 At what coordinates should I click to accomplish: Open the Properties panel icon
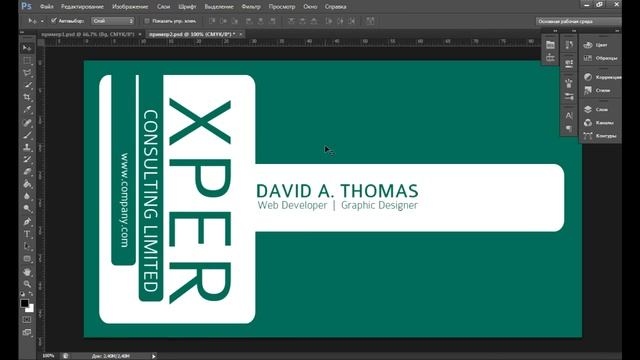tap(569, 63)
